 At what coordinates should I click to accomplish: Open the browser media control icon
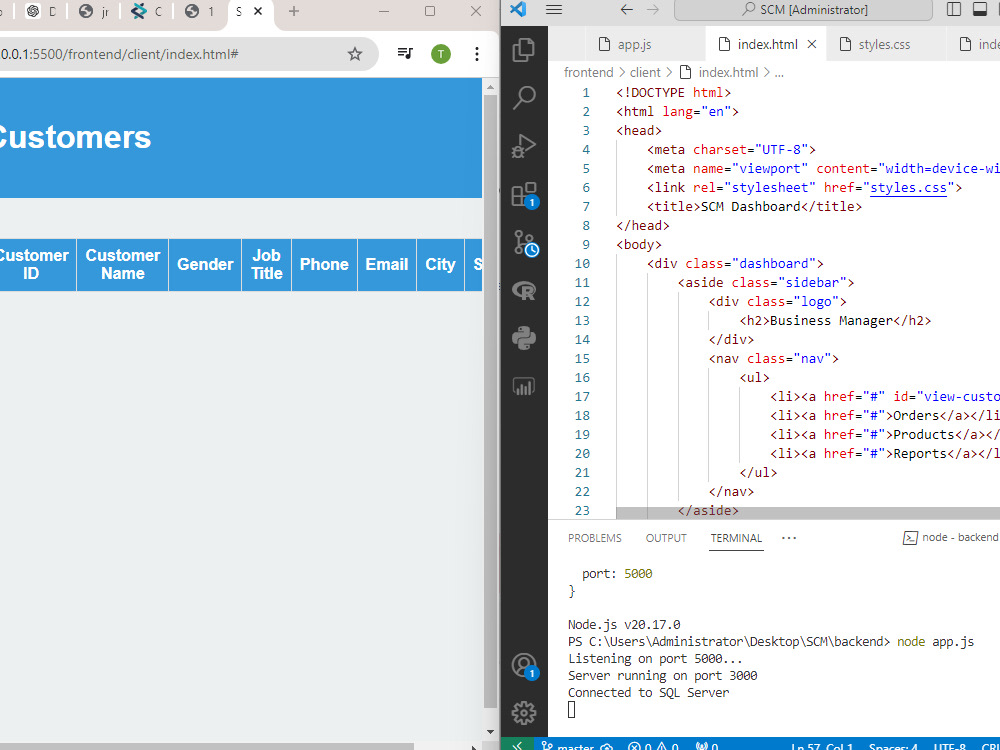tap(405, 54)
